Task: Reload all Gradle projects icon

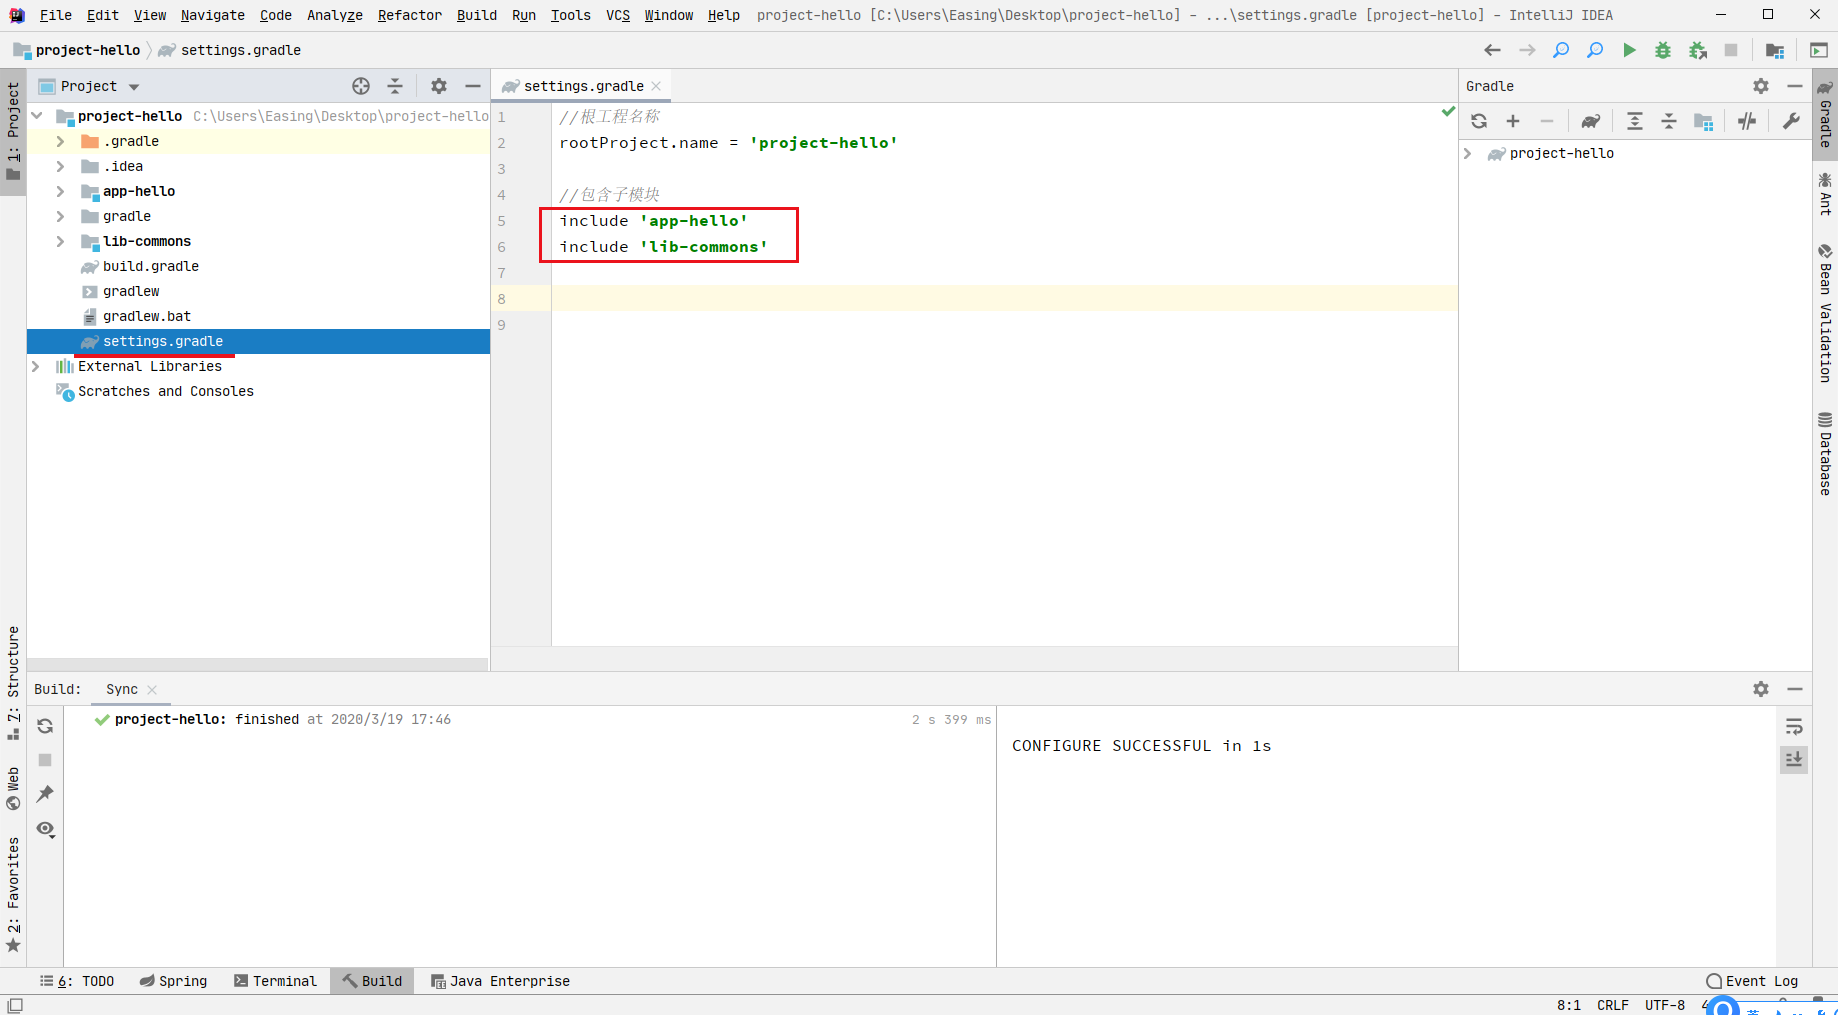Action: (x=1479, y=121)
